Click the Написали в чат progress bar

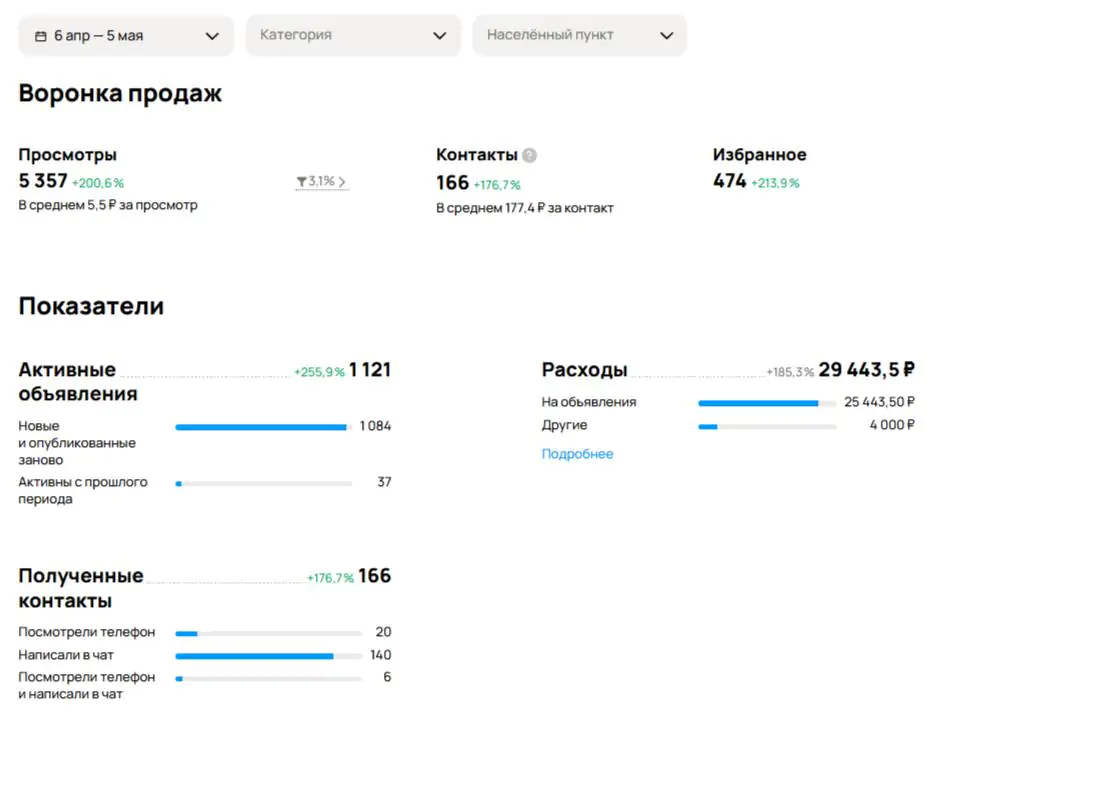(268, 656)
